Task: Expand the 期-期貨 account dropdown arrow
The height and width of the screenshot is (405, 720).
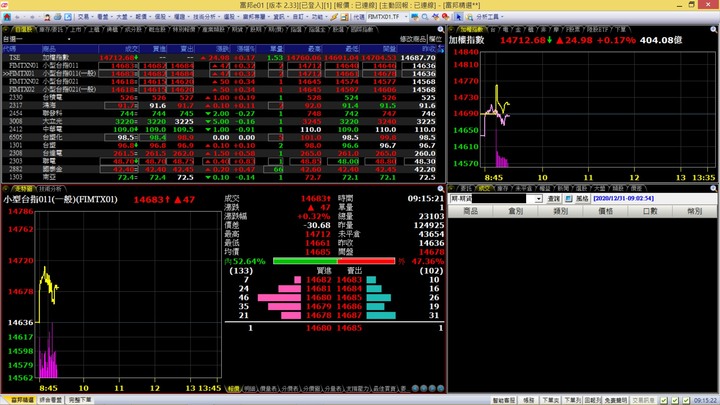Action: pos(538,199)
